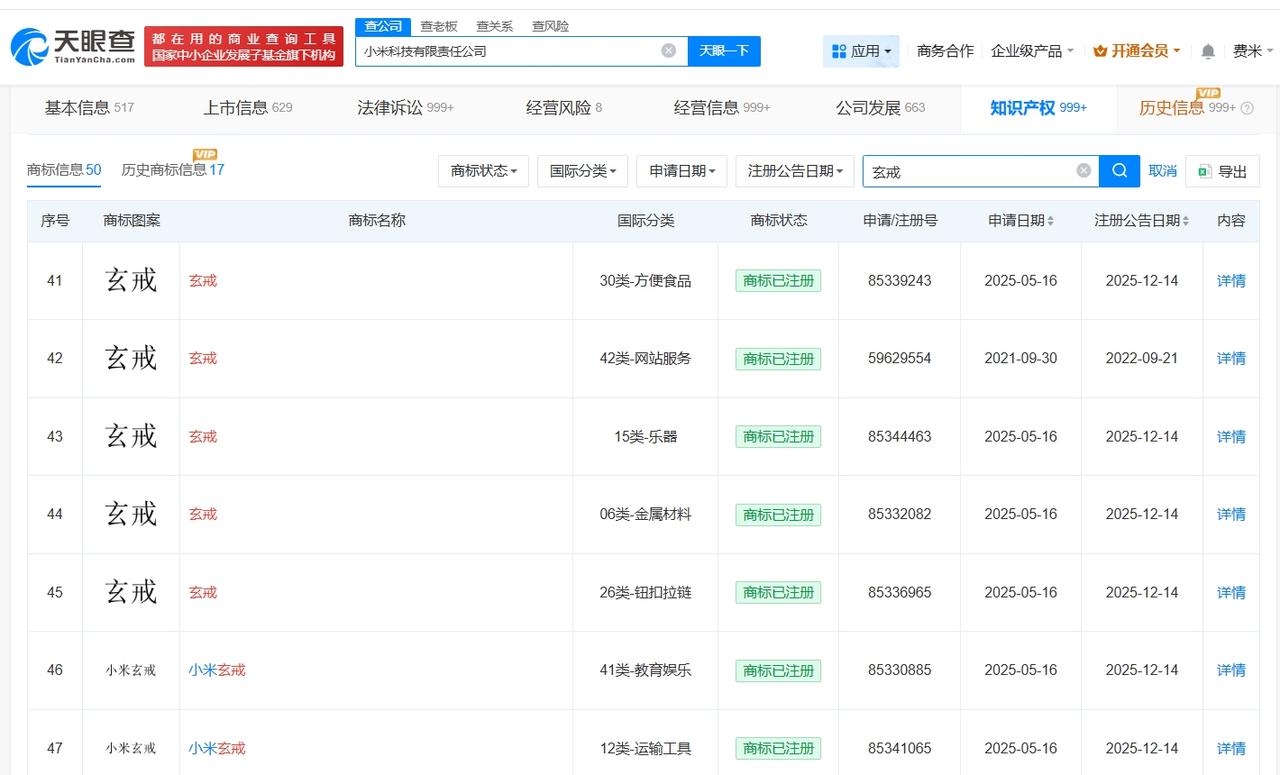Click the TianYanCha logo
Screen dimensions: 1280x775
[73, 46]
